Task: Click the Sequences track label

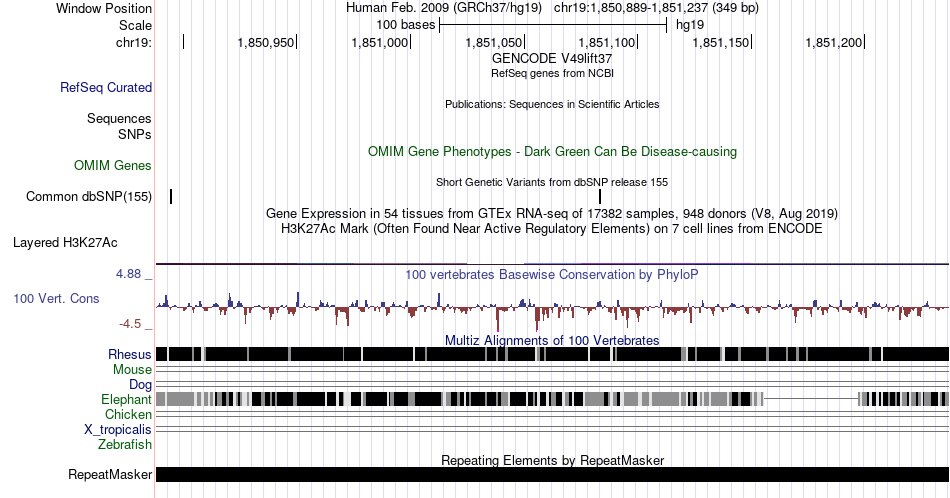Action: pyautogui.click(x=119, y=118)
